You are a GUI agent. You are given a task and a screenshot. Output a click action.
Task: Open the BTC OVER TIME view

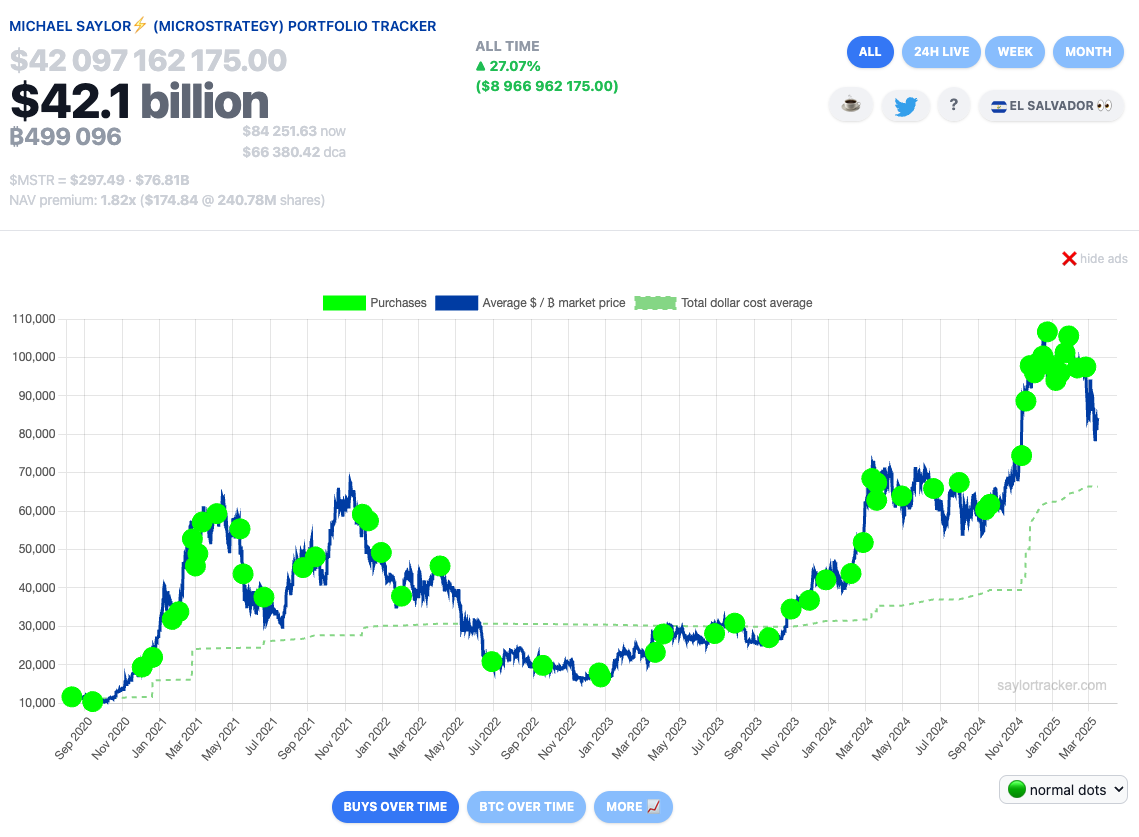tap(526, 807)
